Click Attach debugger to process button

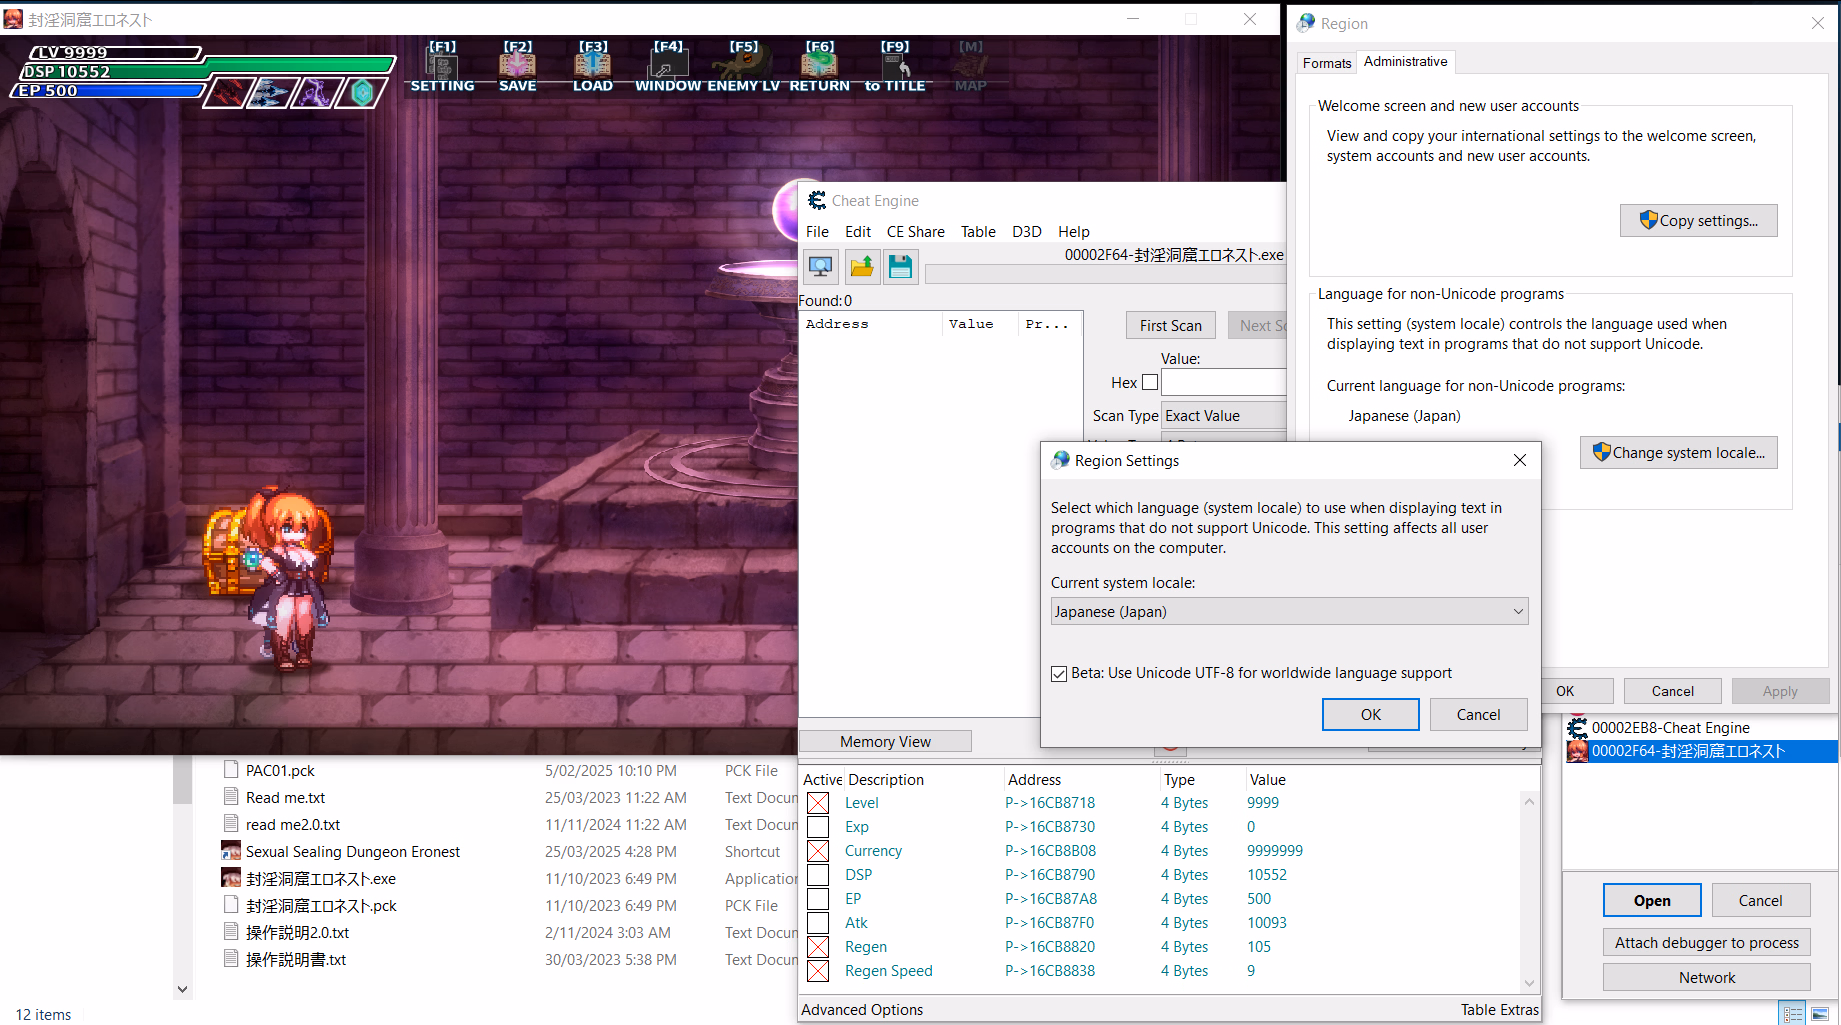click(x=1706, y=942)
